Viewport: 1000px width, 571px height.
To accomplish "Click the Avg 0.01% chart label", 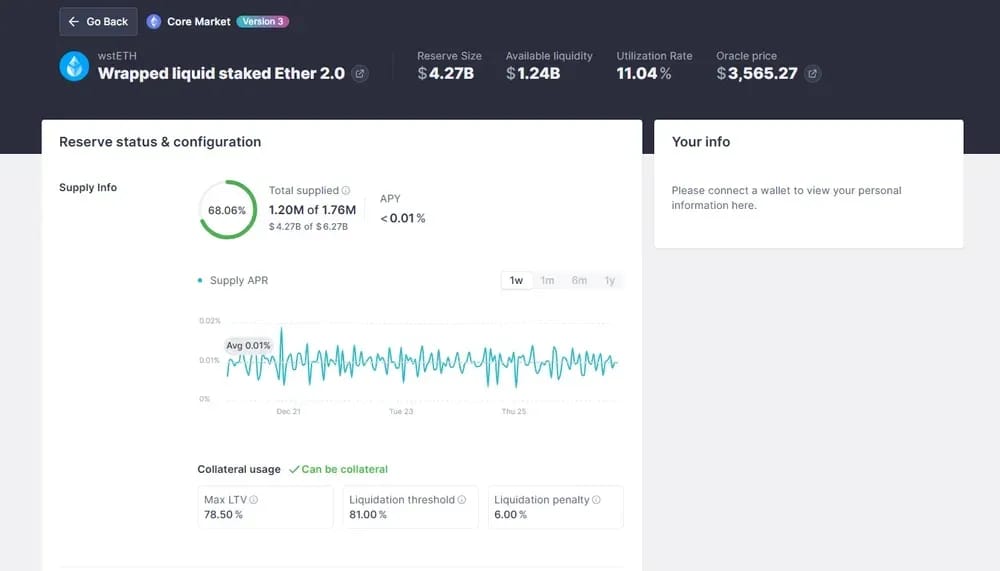I will click(x=248, y=345).
